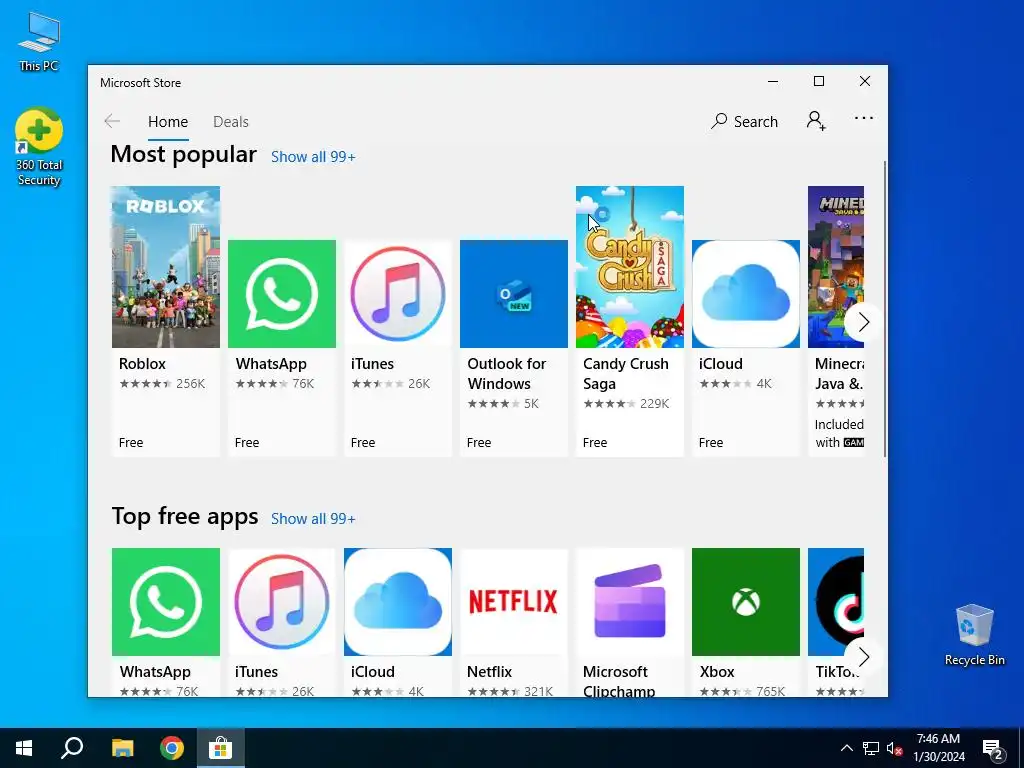Select the This PC desktop icon

point(39,40)
